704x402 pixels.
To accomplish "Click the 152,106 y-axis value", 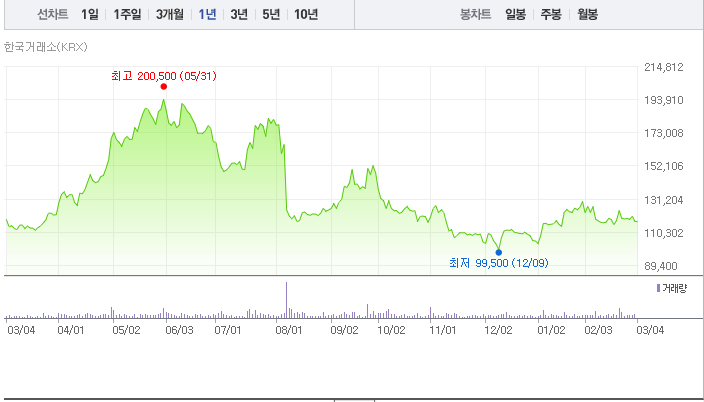I will pos(664,166).
